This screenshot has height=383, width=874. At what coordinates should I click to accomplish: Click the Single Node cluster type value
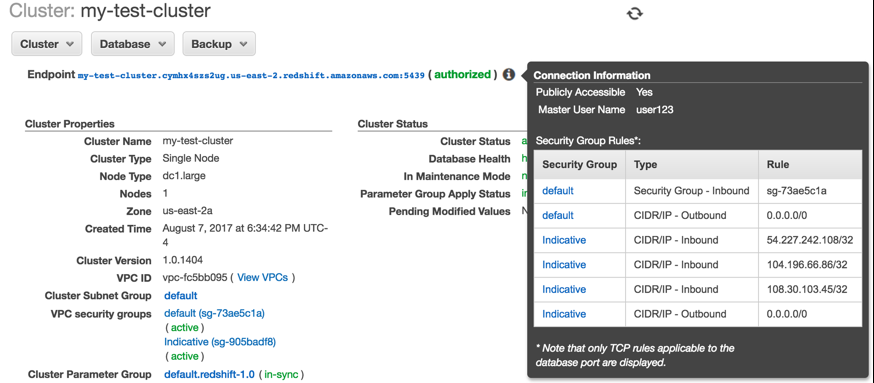(191, 158)
